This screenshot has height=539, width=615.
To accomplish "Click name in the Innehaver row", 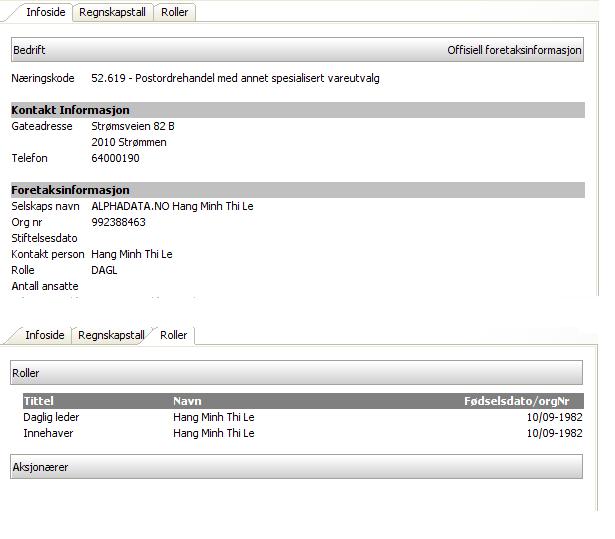I will 214,433.
